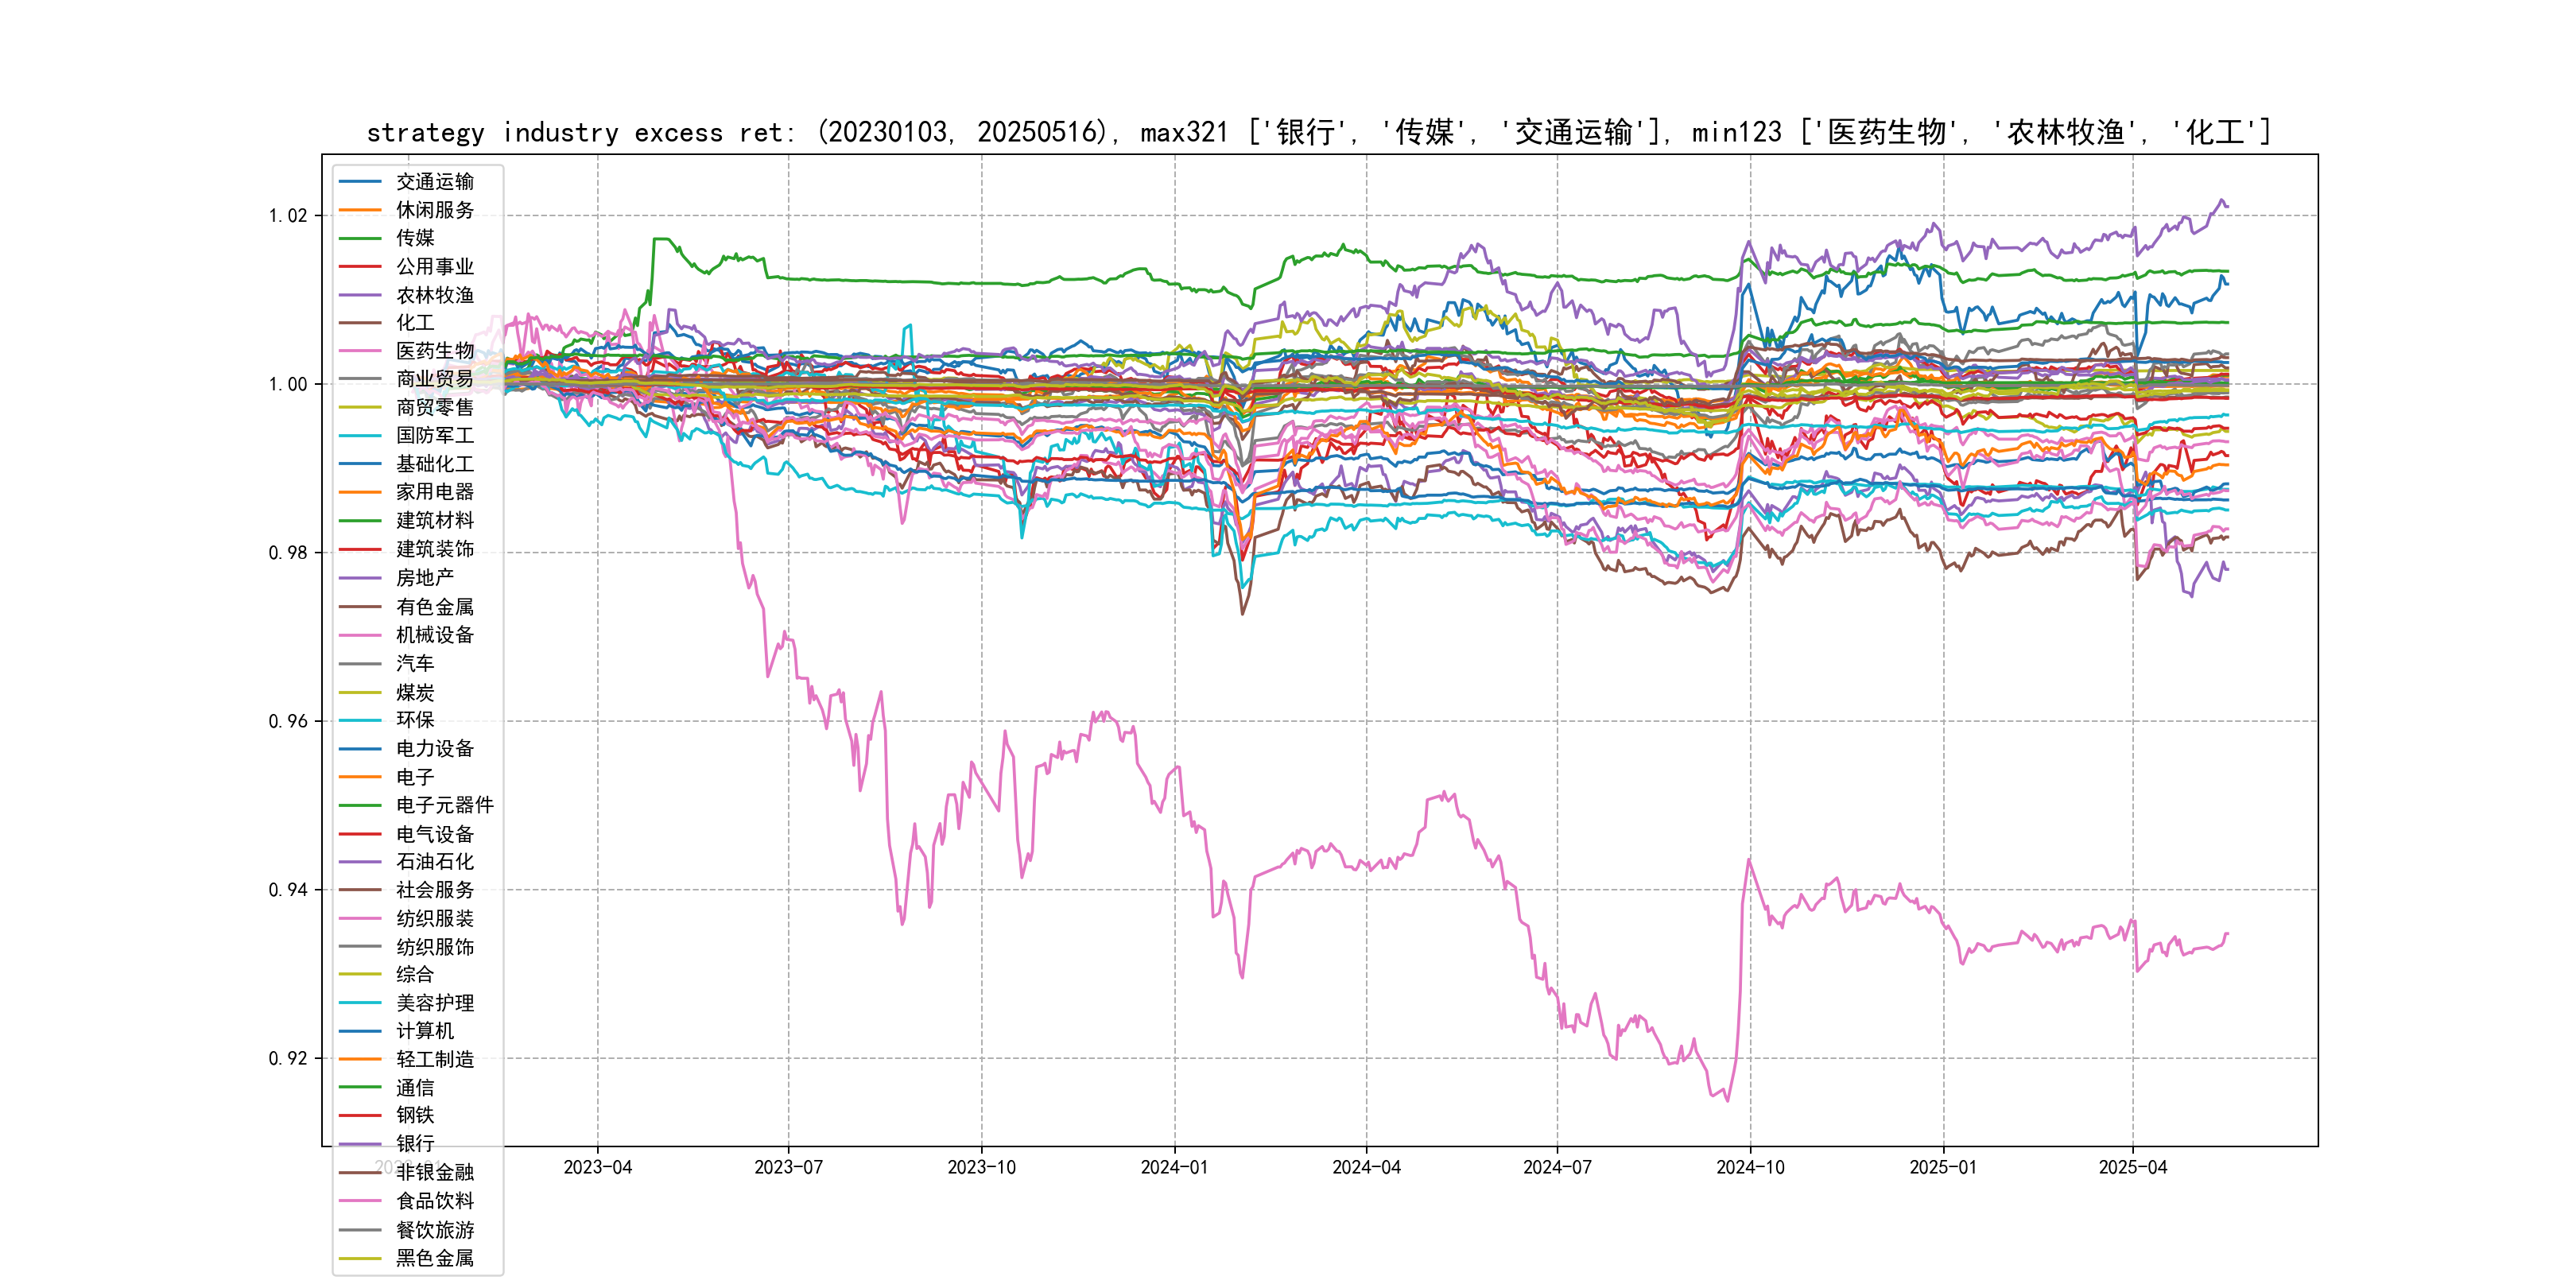Select the 食品饮料 legend entry

(434, 1201)
